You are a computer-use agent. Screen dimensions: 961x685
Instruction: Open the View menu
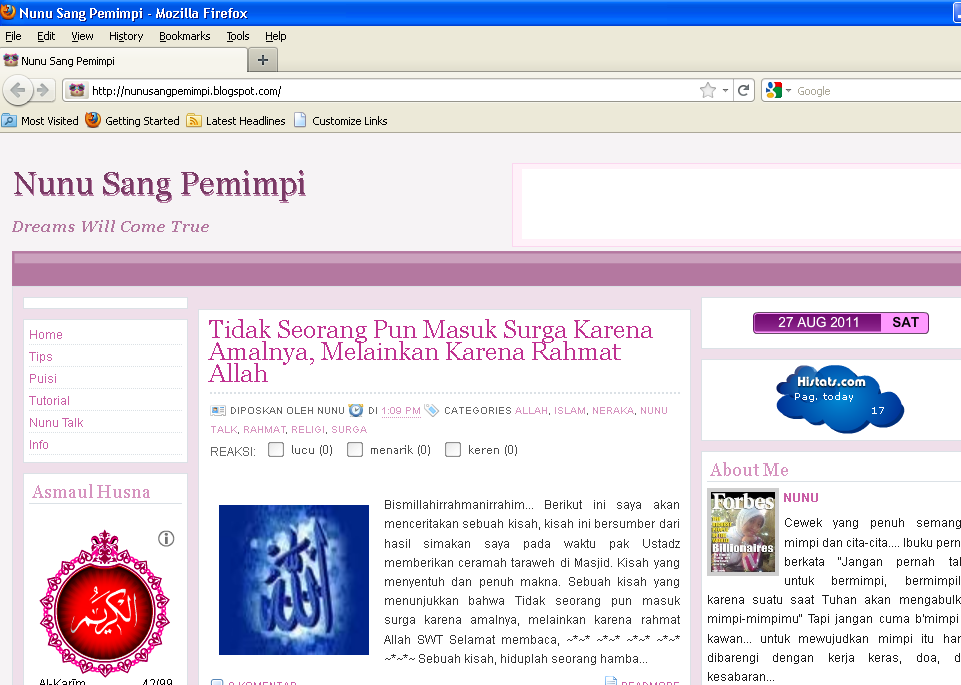pyautogui.click(x=82, y=36)
